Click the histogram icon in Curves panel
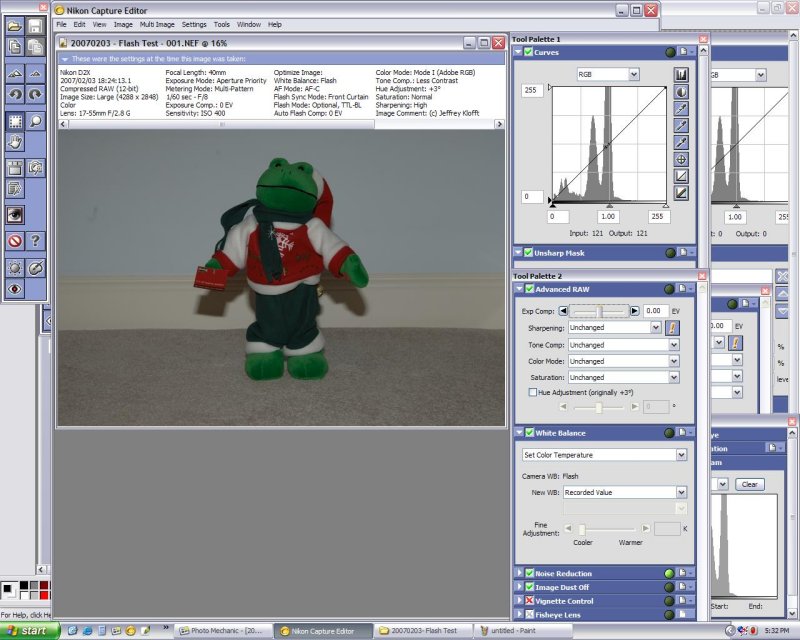This screenshot has height=640, width=800. point(681,75)
